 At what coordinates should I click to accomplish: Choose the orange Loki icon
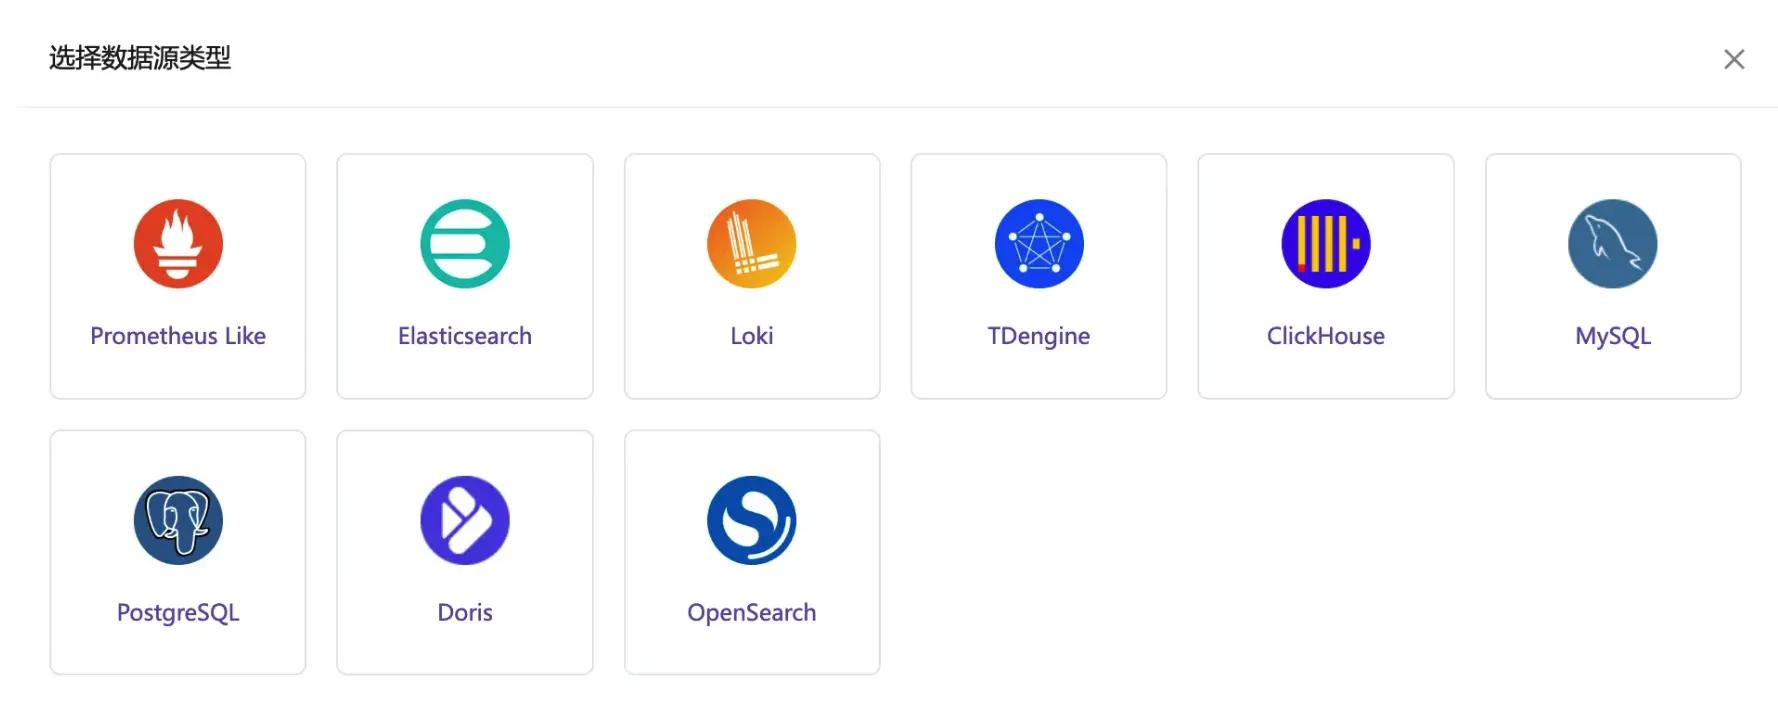pyautogui.click(x=752, y=244)
